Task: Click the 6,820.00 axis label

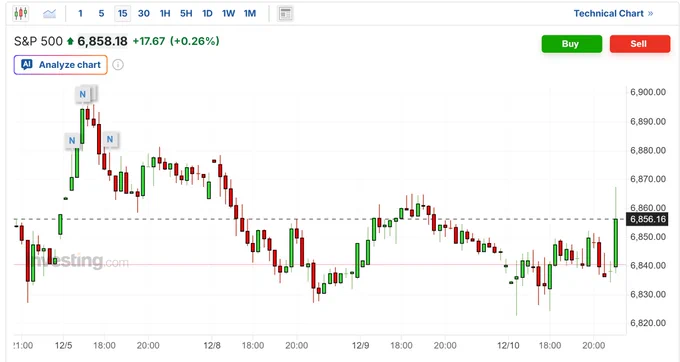Action: click(x=647, y=323)
